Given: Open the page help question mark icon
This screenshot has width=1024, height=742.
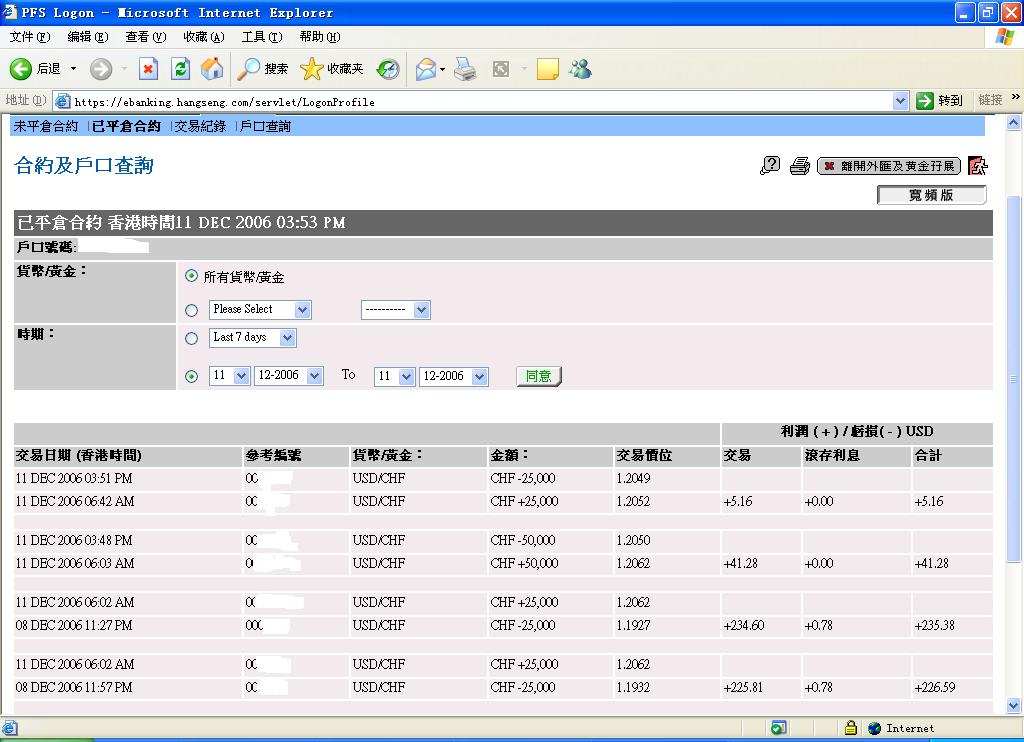Looking at the screenshot, I should tap(770, 166).
